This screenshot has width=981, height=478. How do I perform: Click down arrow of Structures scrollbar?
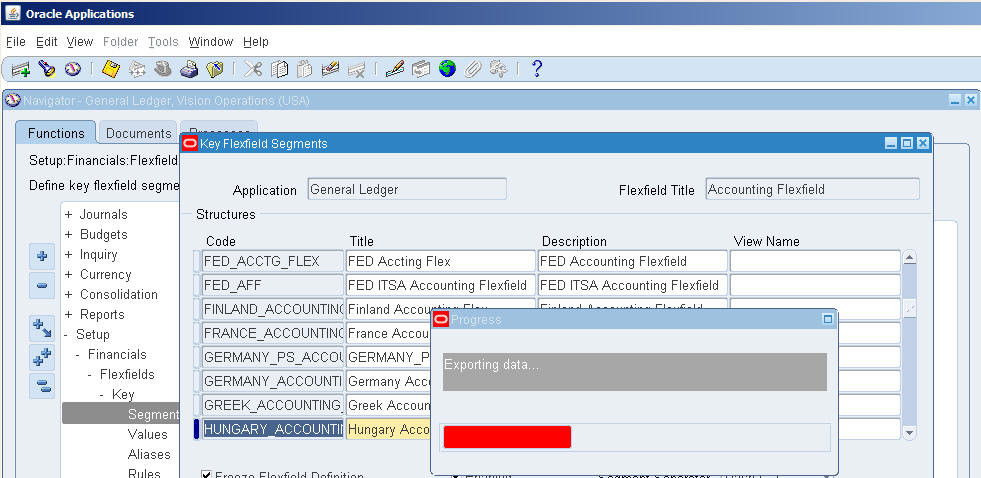pyautogui.click(x=910, y=432)
